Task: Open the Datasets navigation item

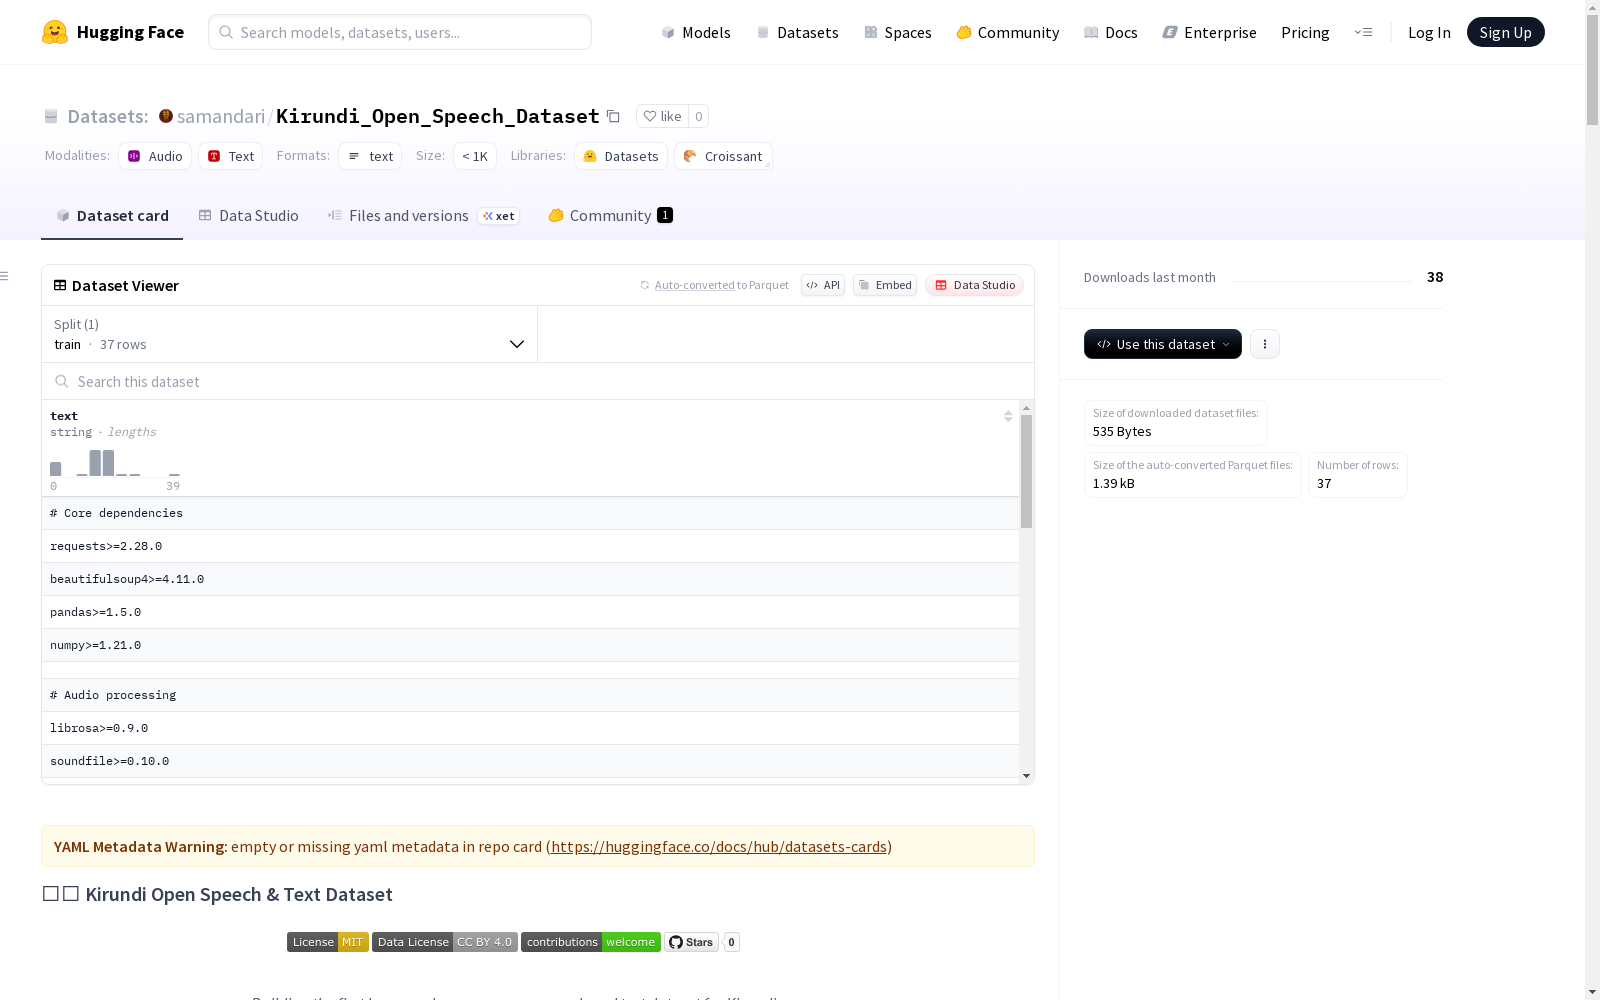Action: point(797,32)
